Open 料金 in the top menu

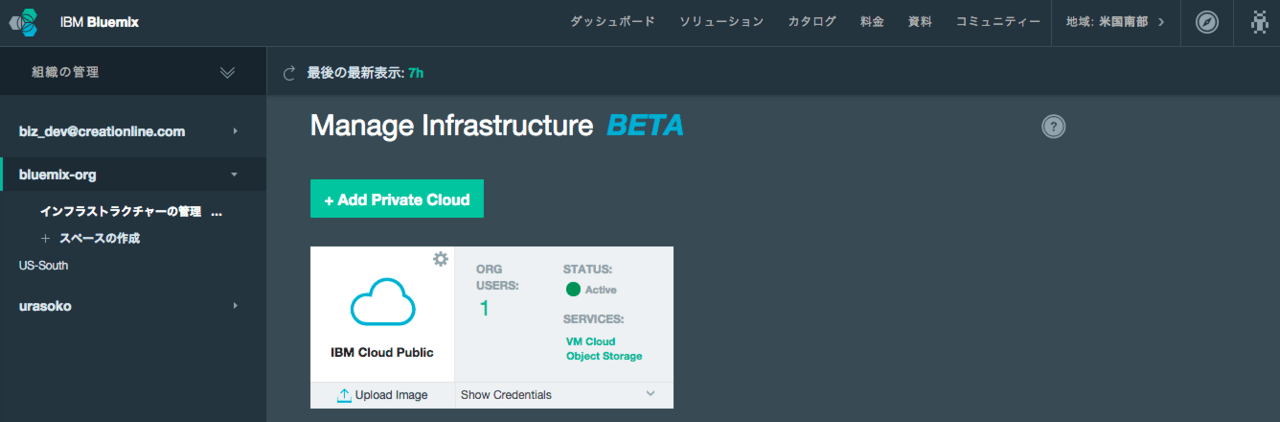pyautogui.click(x=872, y=22)
